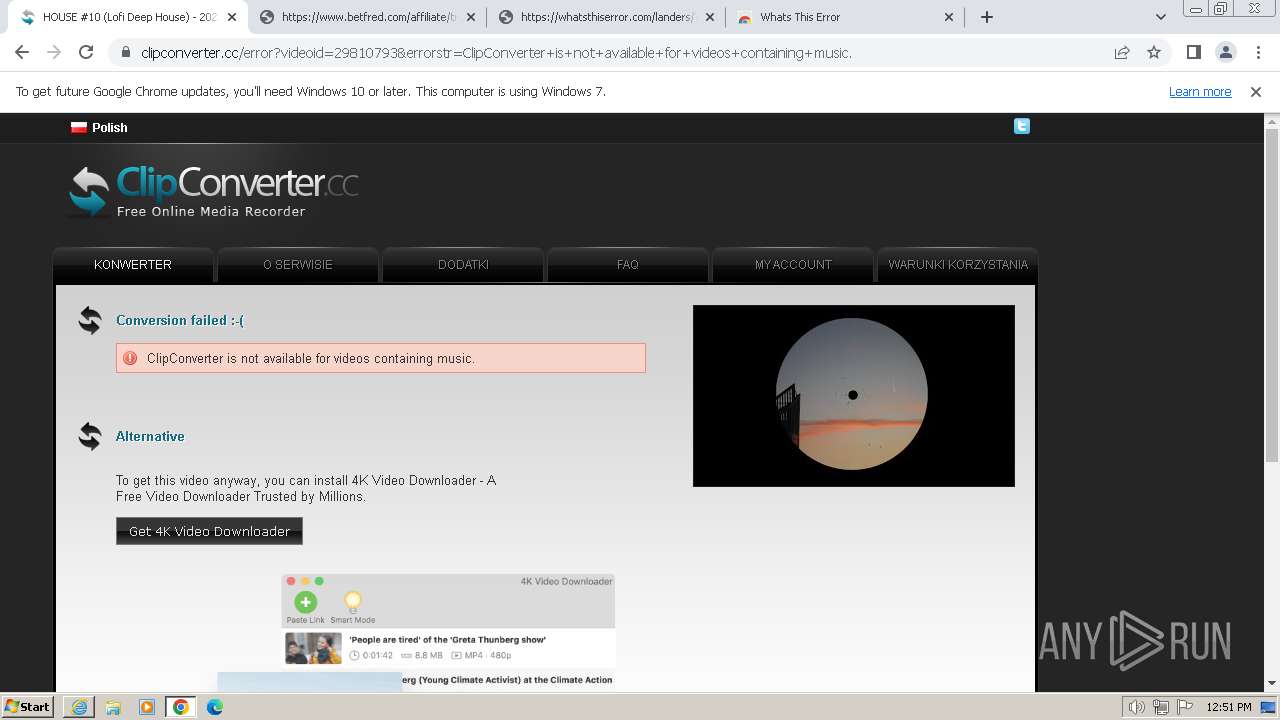Click the arrows icon beside Alternative heading
Viewport: 1280px width, 720px height.
[x=90, y=436]
